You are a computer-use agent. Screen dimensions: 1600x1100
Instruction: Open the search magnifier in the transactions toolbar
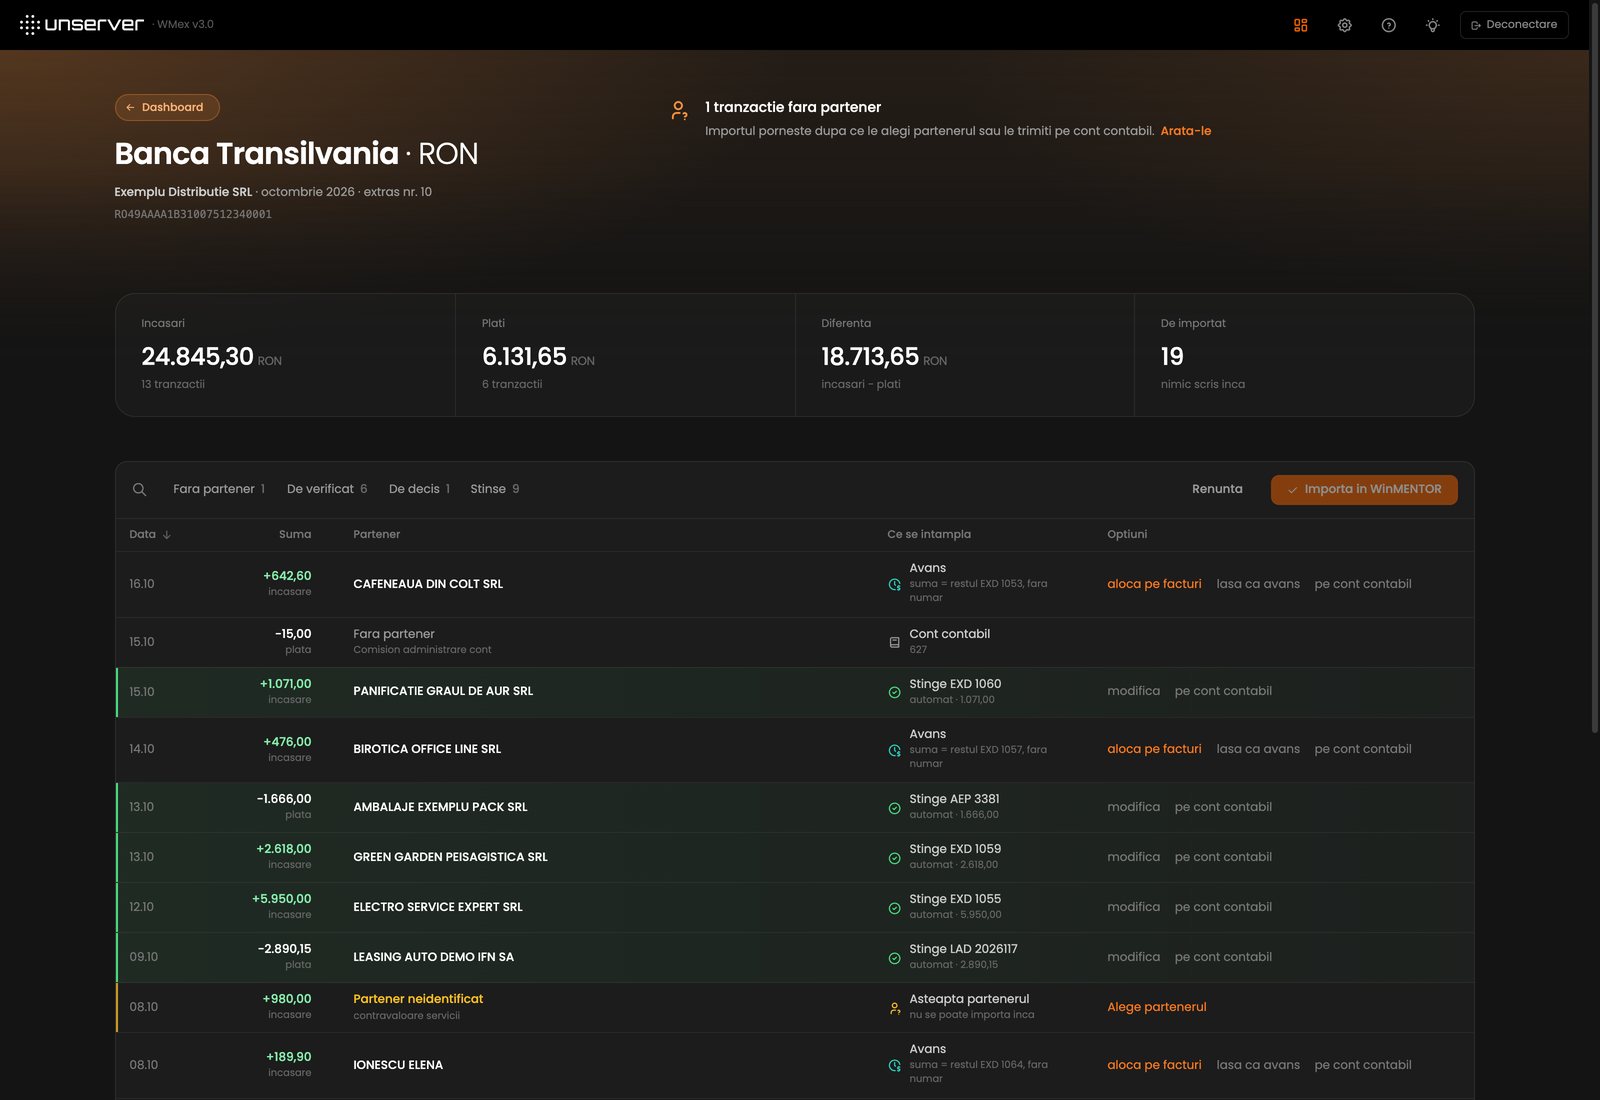[139, 489]
